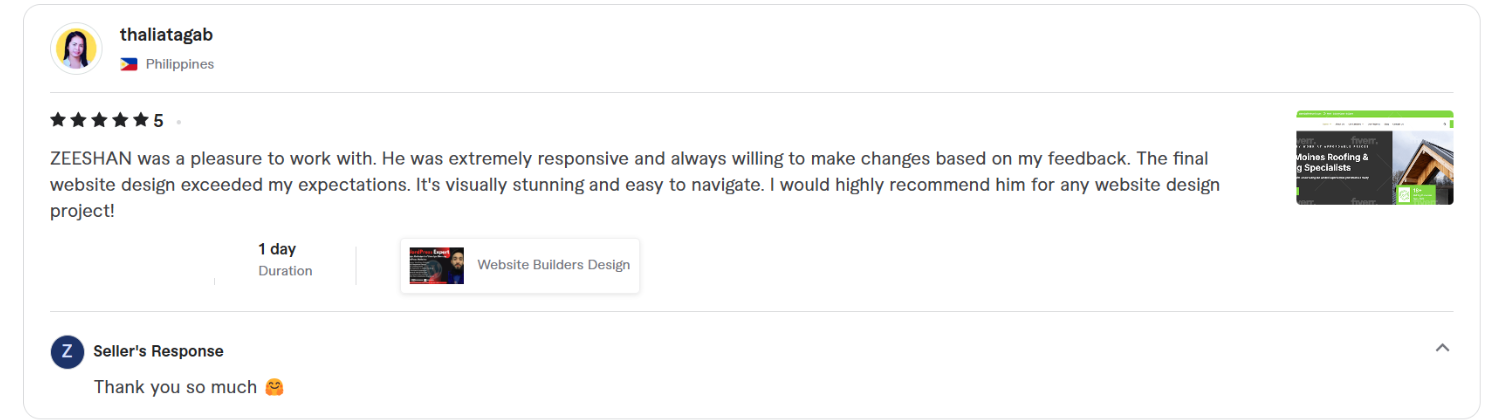Click the middle star of the rating
1500x420 pixels.
(99, 120)
